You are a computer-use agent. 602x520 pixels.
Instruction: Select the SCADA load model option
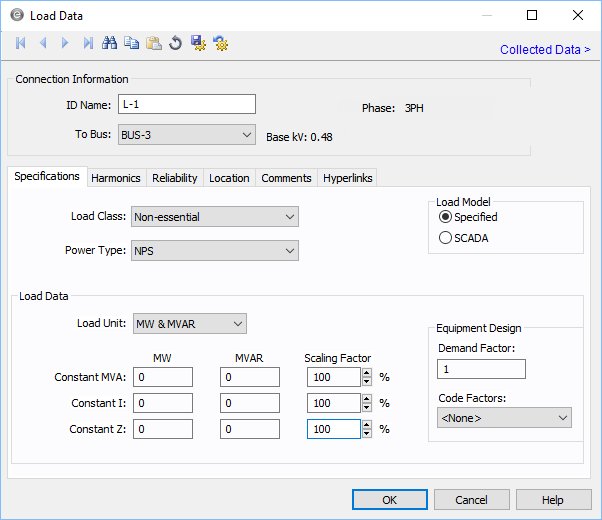pos(446,238)
